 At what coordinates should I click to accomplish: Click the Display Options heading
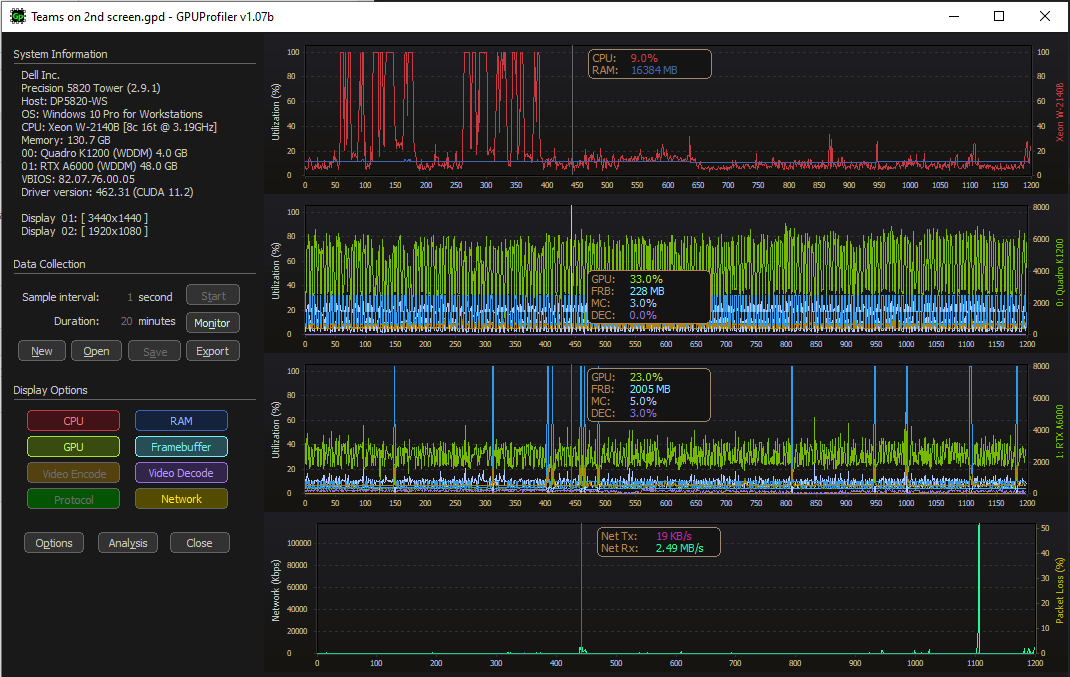50,390
